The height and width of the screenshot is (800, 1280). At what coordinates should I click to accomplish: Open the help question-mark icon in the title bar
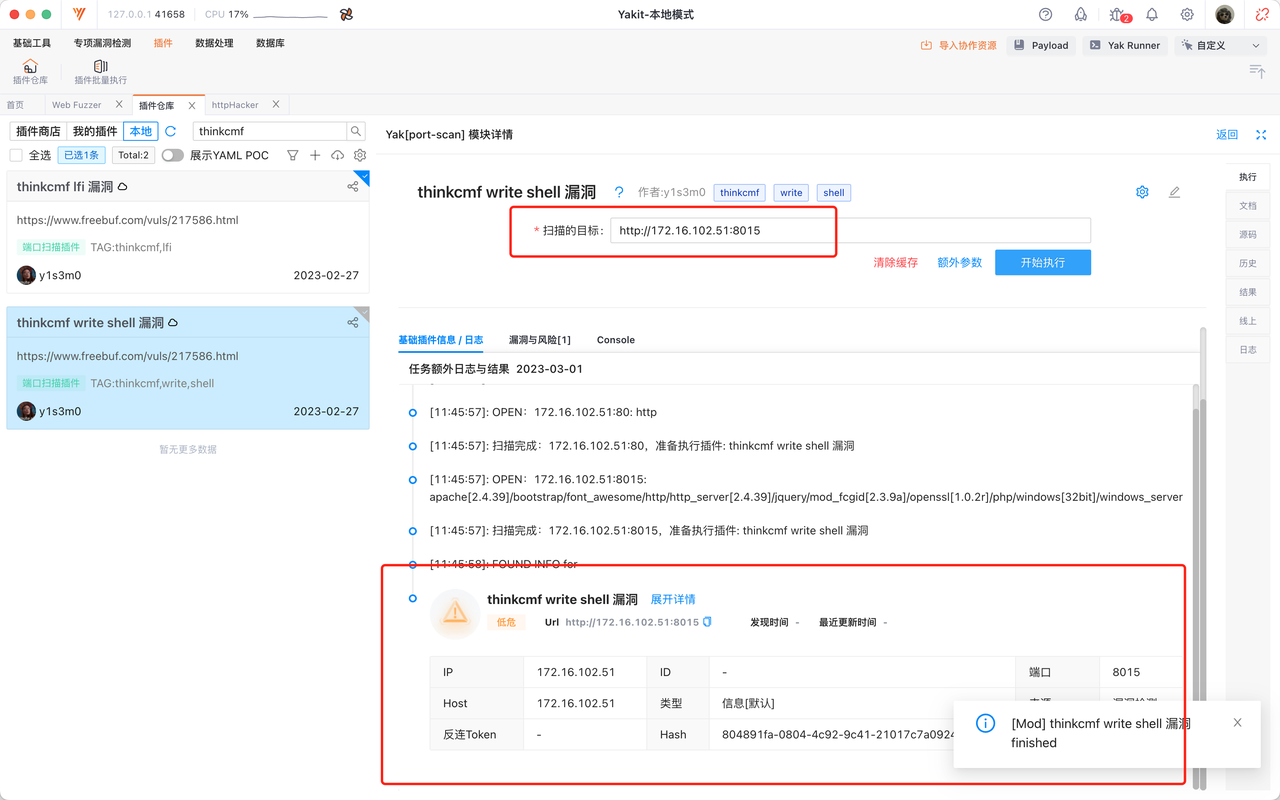coord(1046,15)
